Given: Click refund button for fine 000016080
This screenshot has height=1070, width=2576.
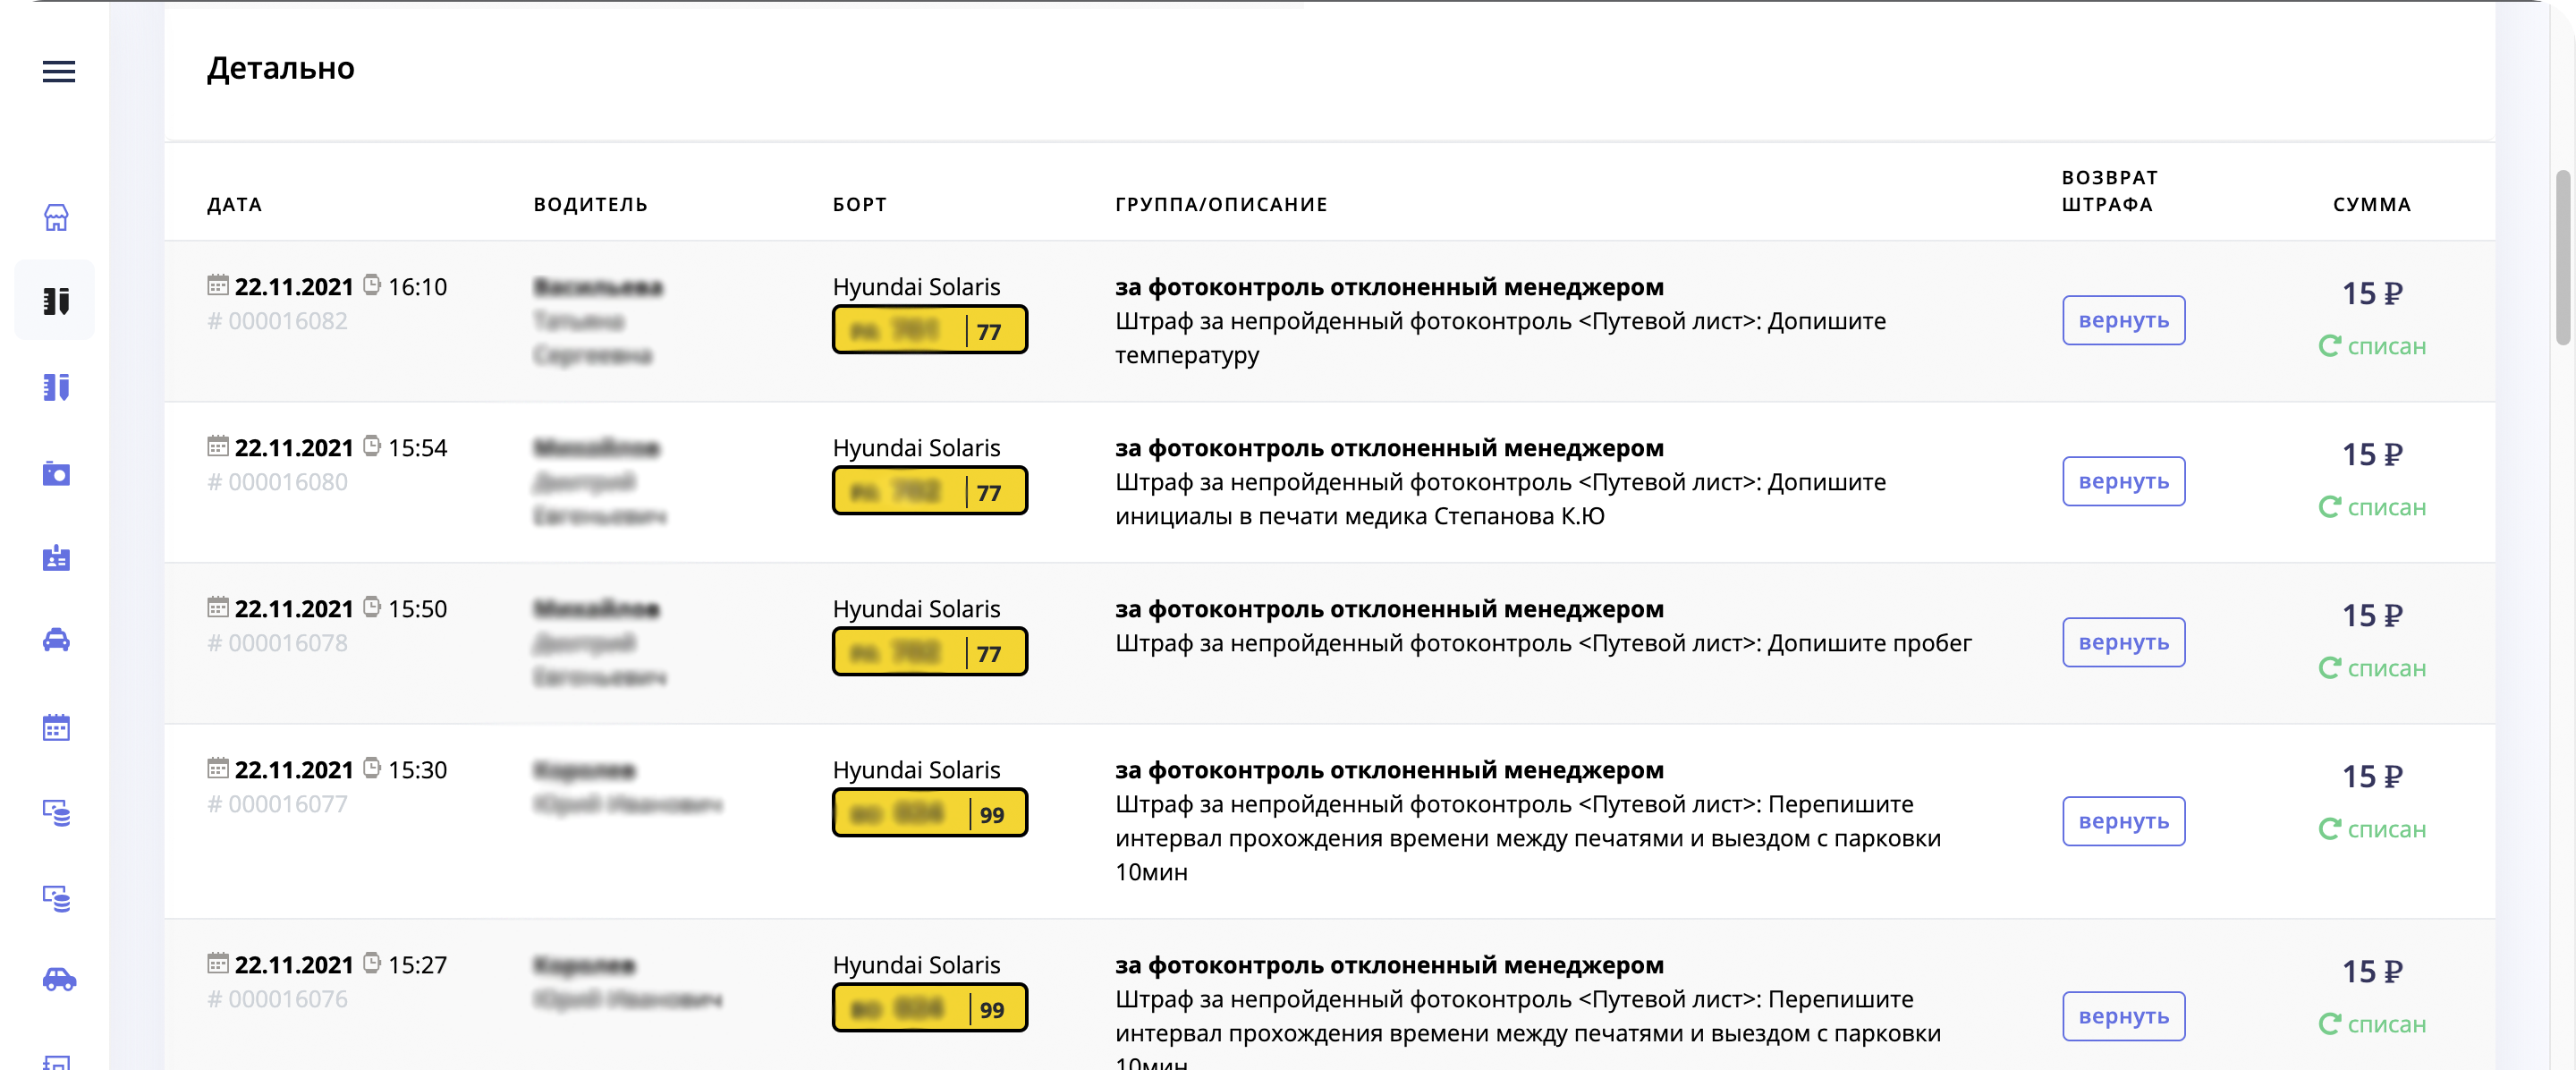Looking at the screenshot, I should [x=2123, y=481].
